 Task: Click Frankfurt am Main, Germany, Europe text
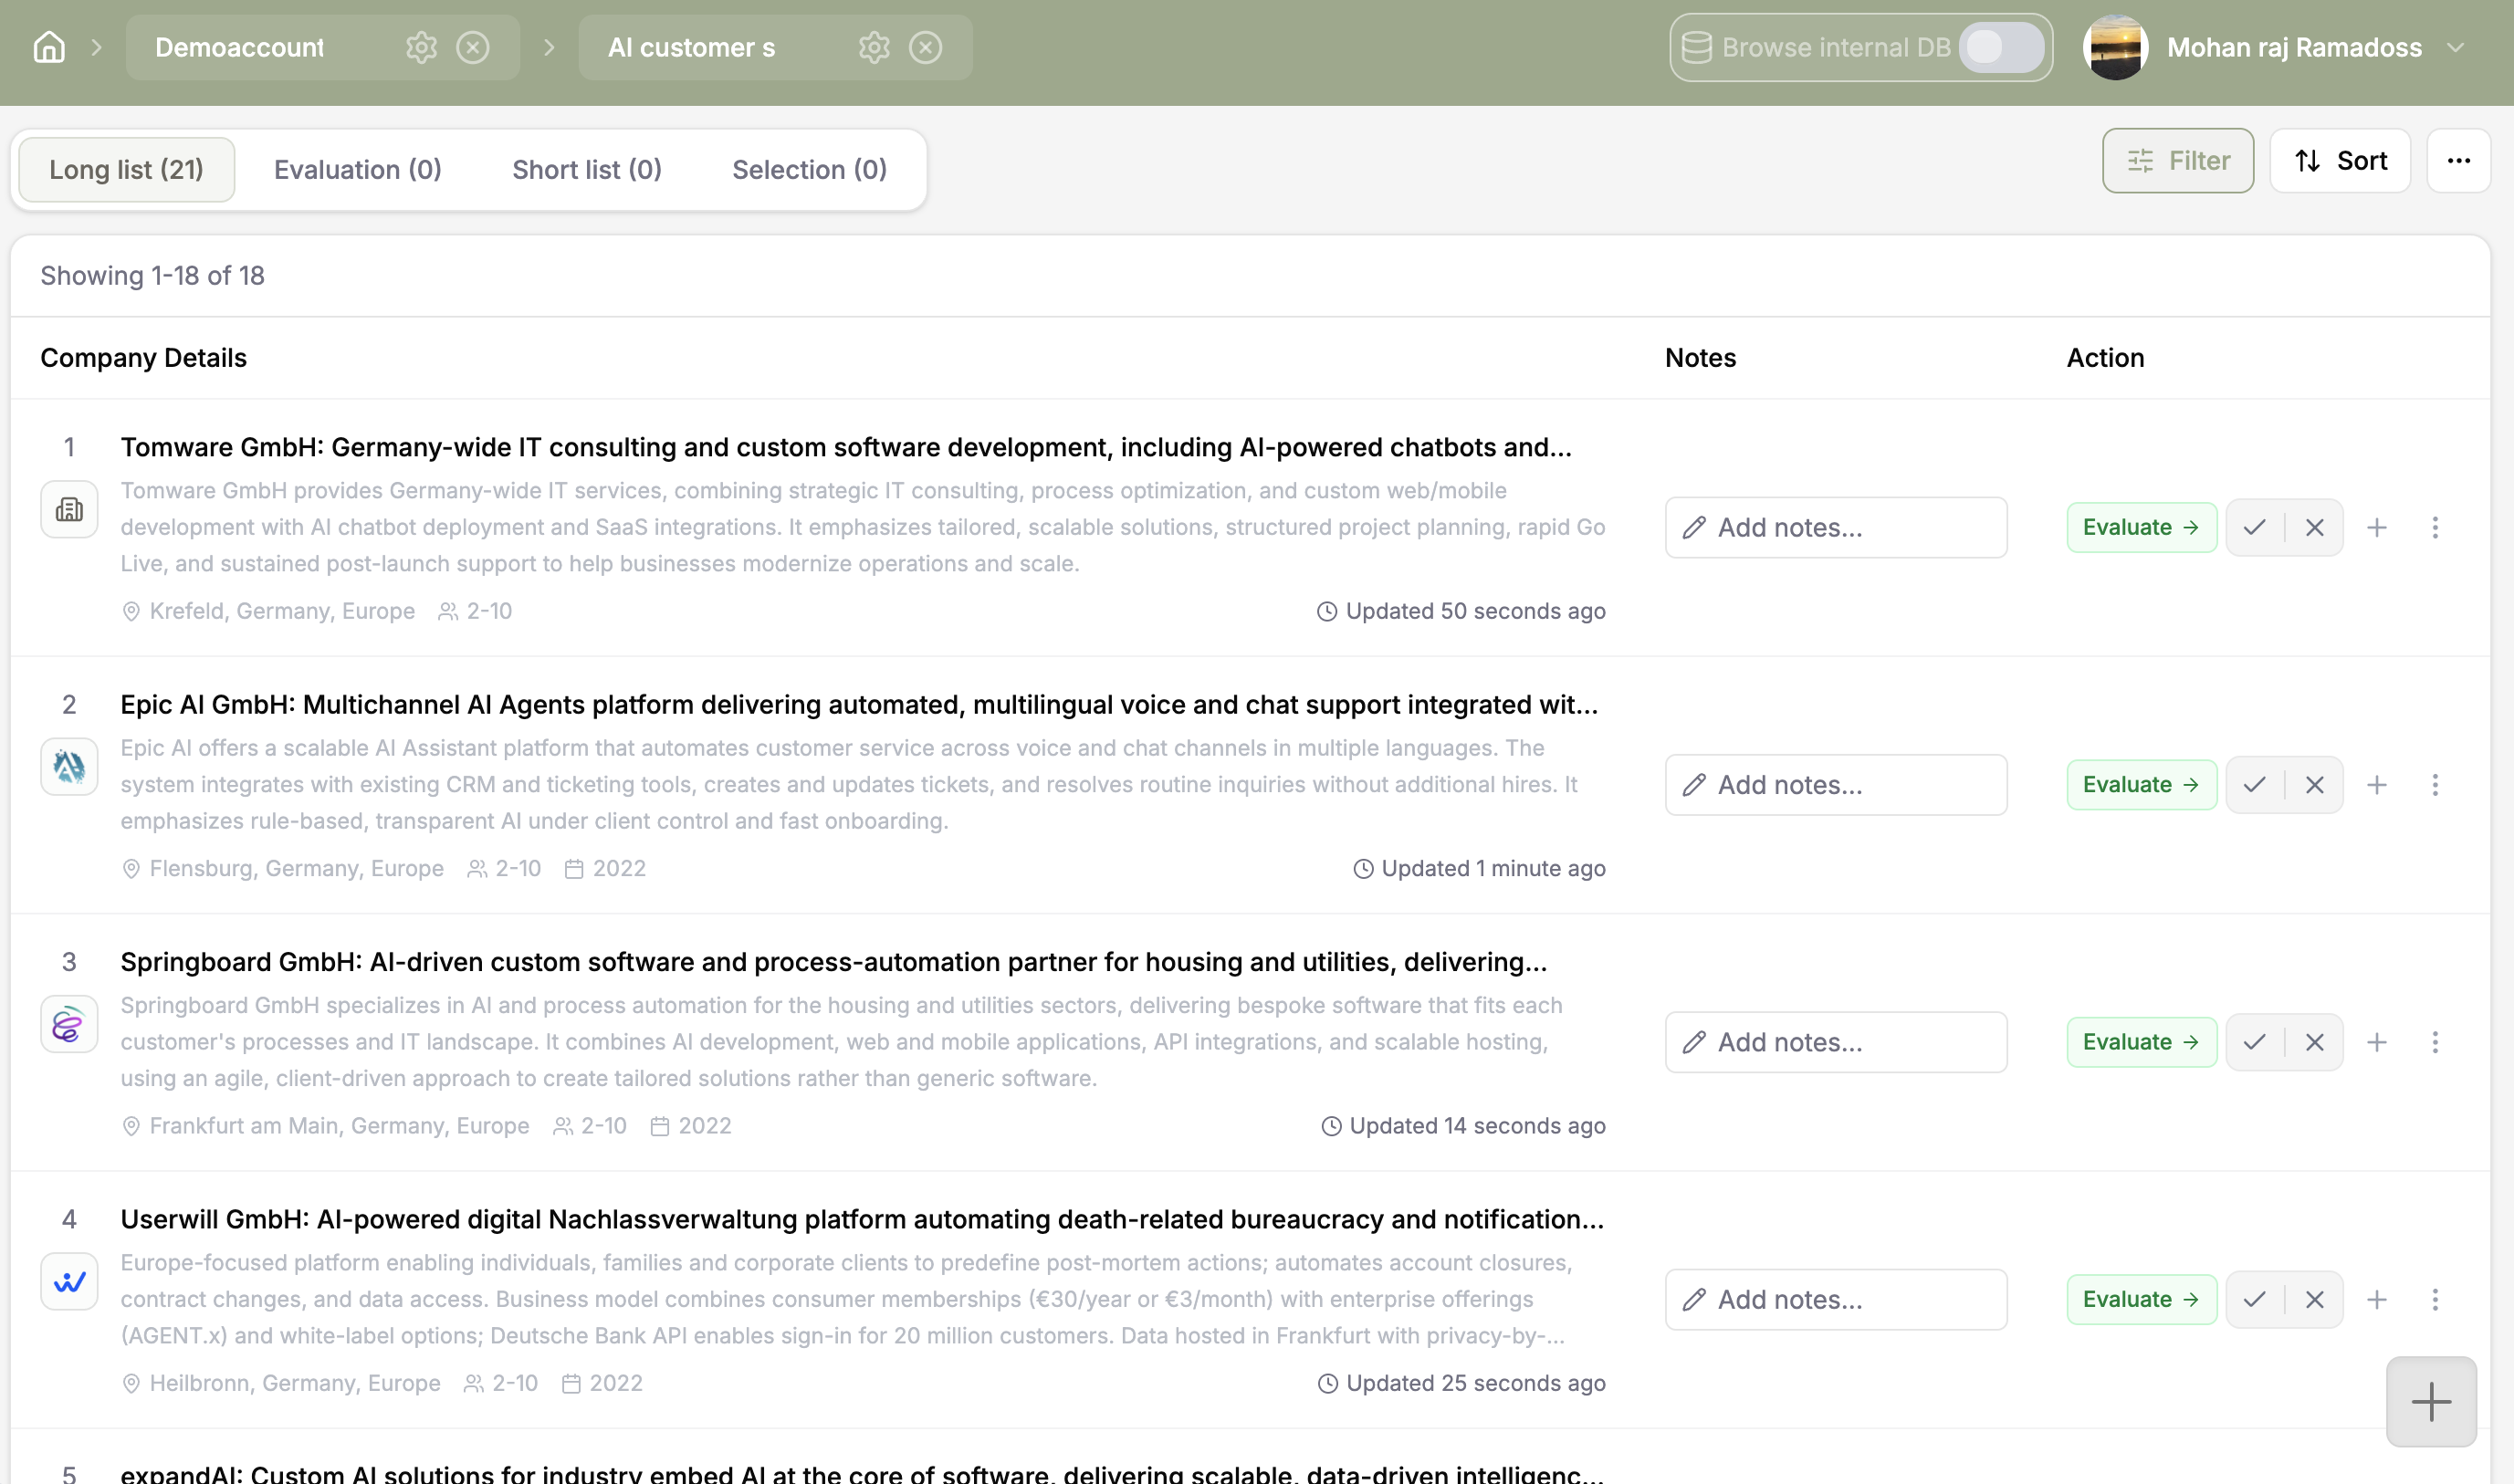click(339, 1126)
